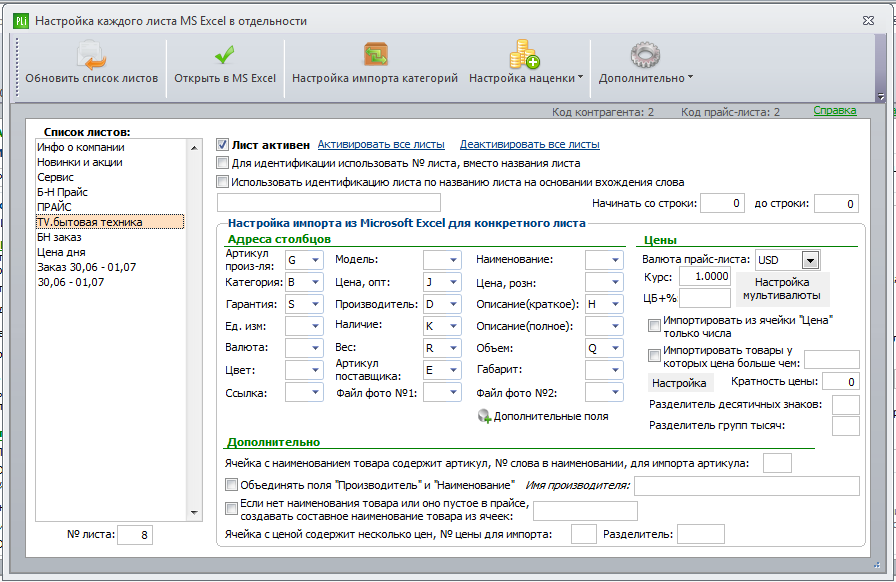Expand the Гарантия column dropdown
The width and height of the screenshot is (896, 582).
pyautogui.click(x=315, y=304)
